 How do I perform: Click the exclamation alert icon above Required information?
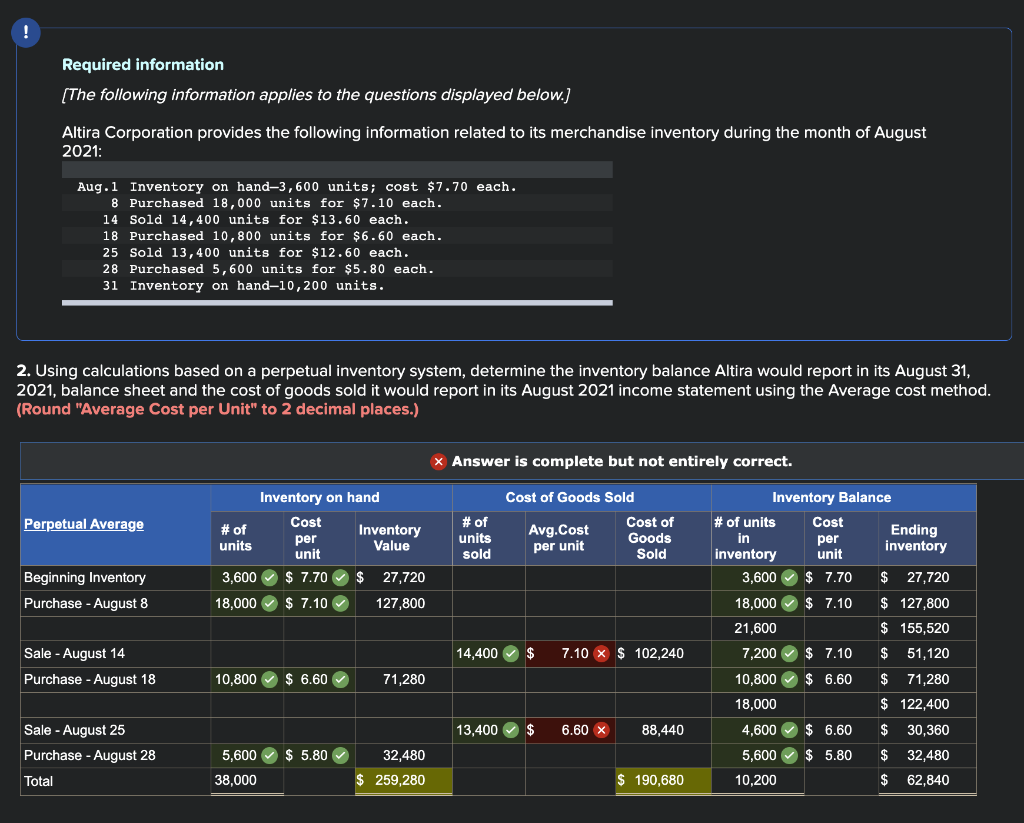click(x=26, y=33)
